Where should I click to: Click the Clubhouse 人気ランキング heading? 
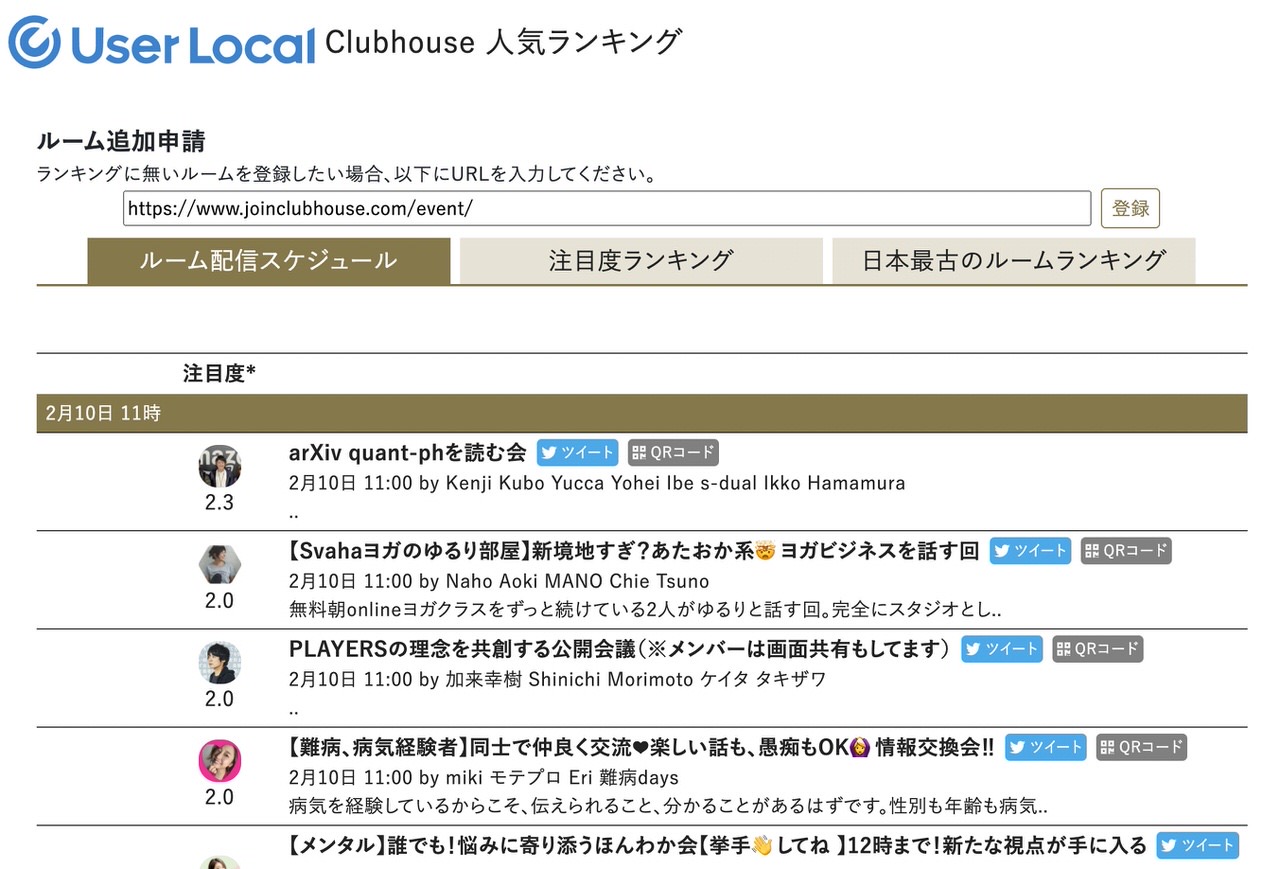click(503, 42)
